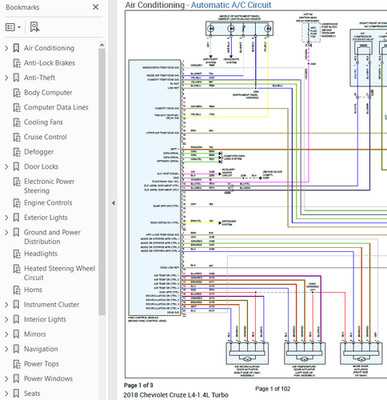Viewport: 387px width, 400px height.
Task: Click the Door Locks bookmark ribbon icon
Action: tap(16, 167)
